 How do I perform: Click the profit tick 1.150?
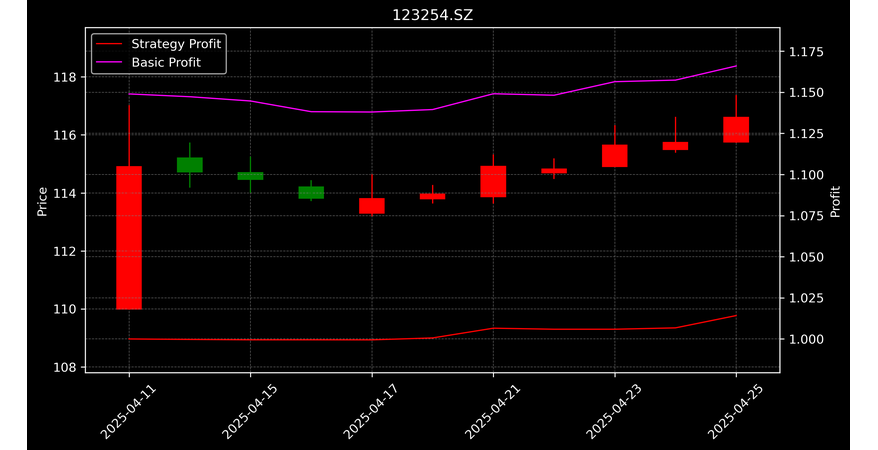pos(806,92)
